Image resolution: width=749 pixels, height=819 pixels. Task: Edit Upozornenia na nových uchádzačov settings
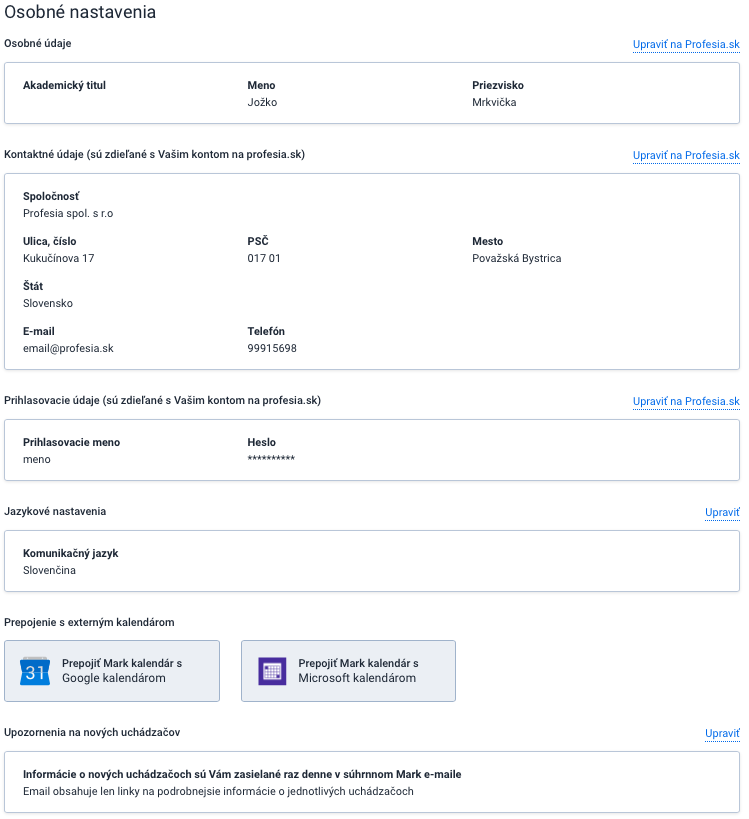click(722, 733)
